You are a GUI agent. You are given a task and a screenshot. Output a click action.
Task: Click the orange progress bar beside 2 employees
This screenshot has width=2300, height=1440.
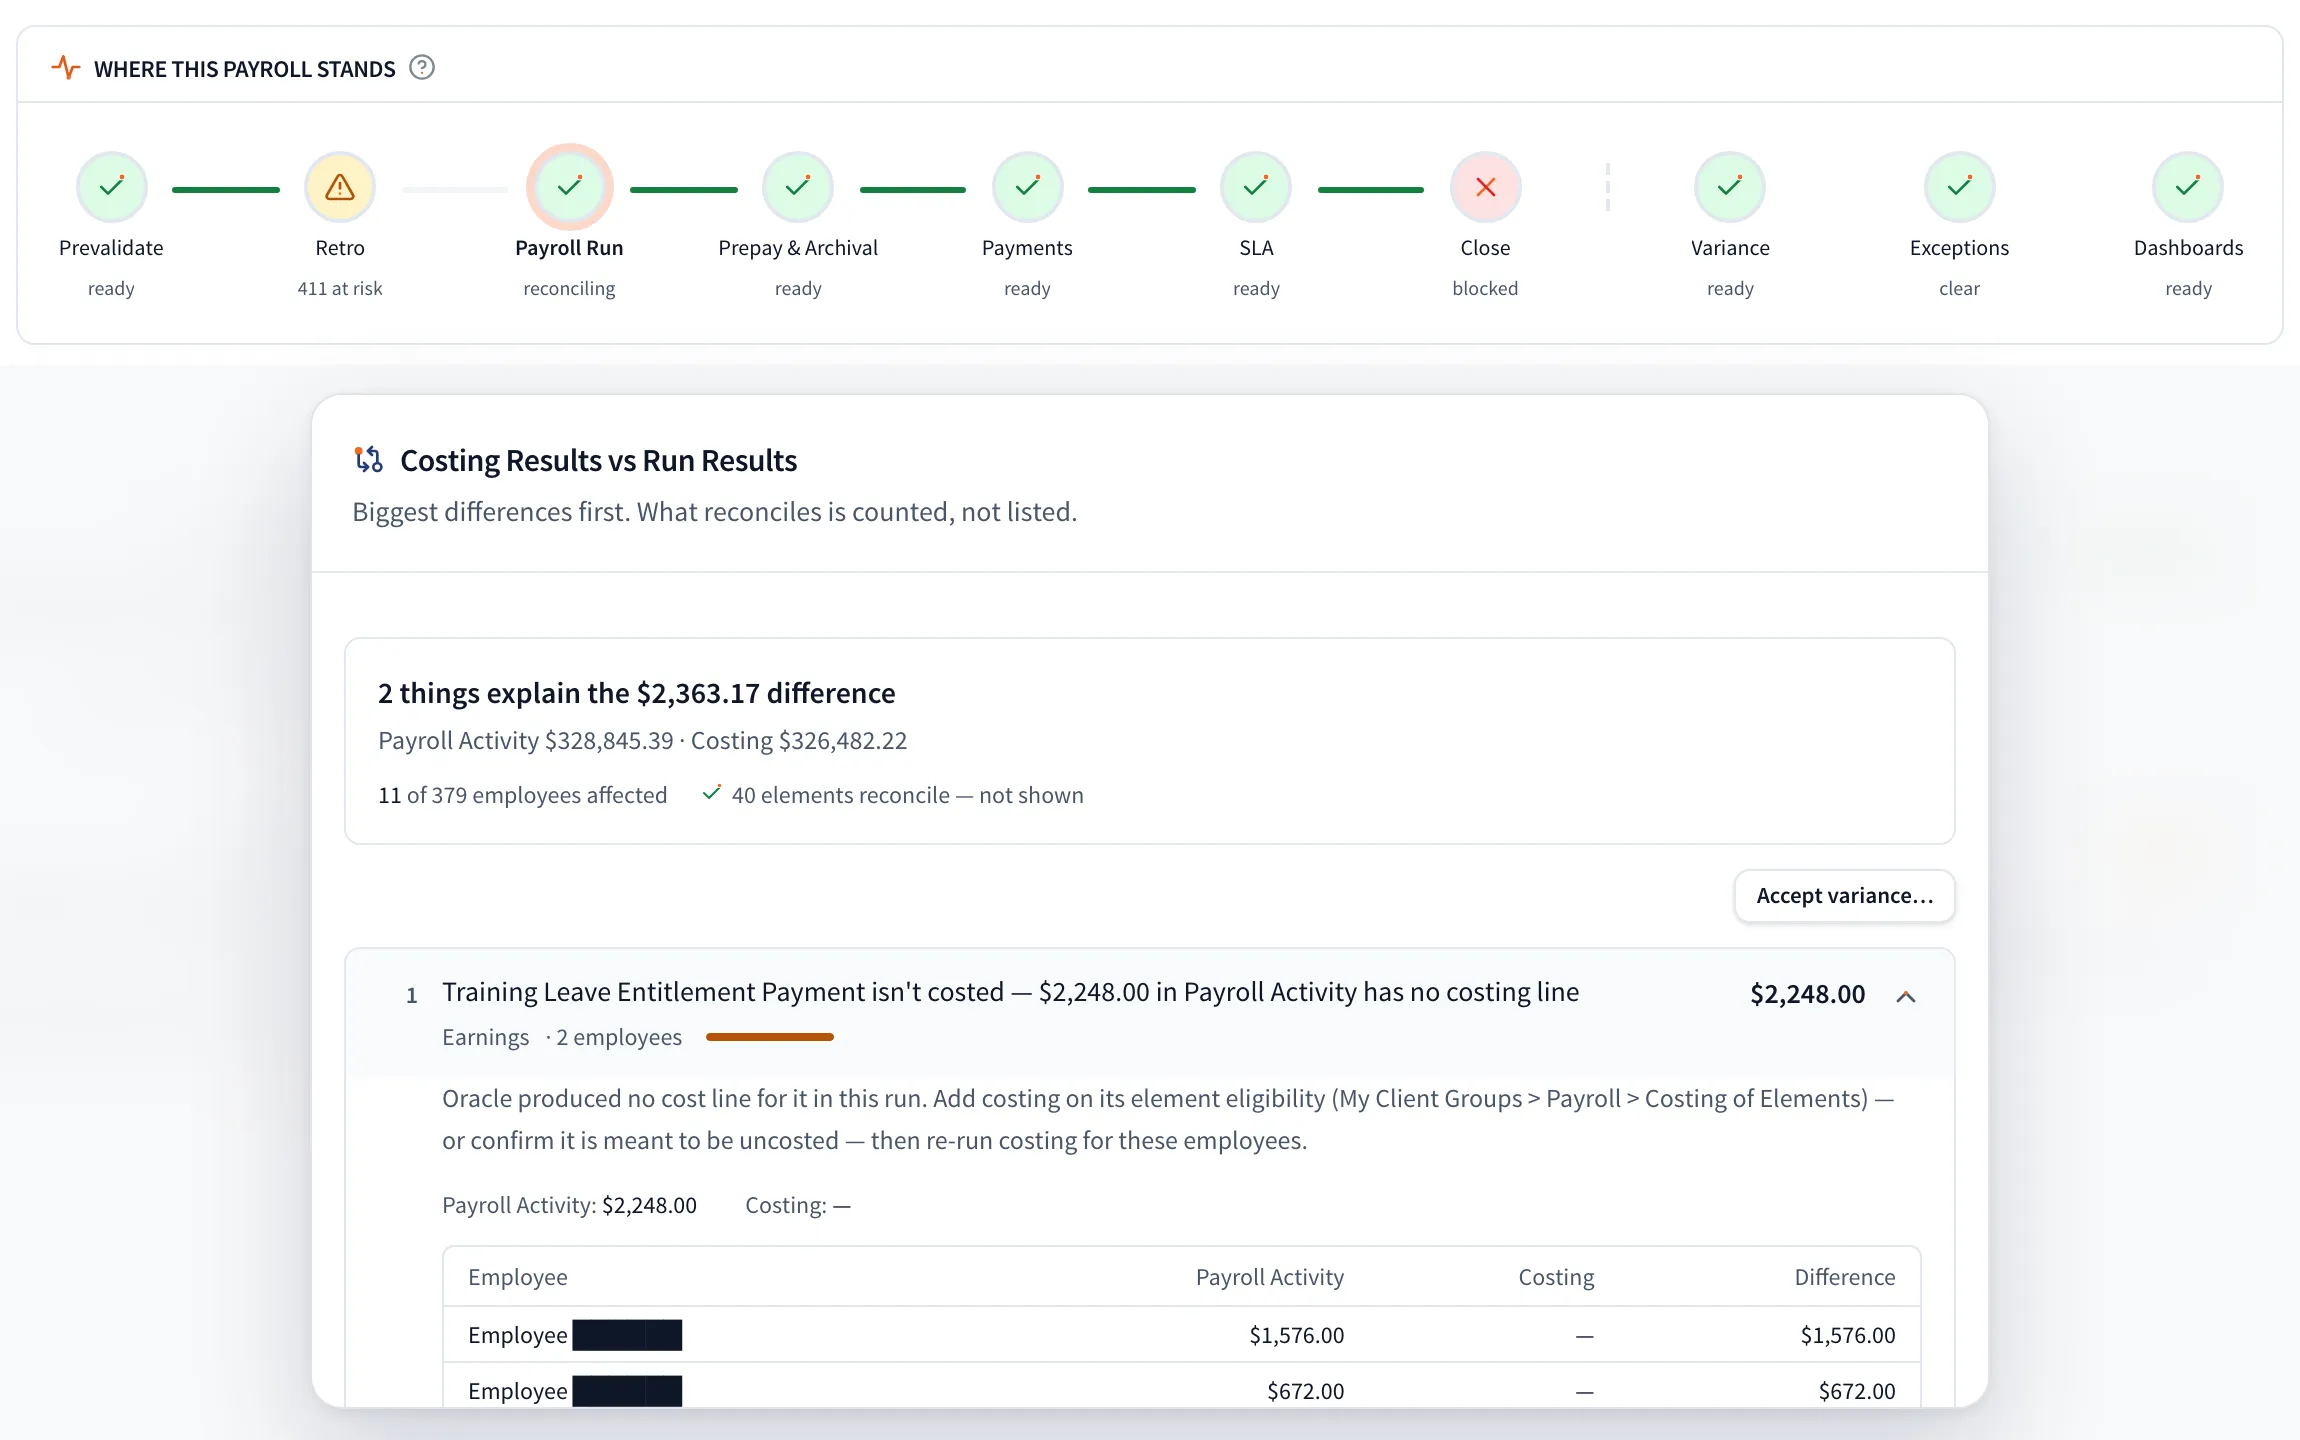[x=769, y=1037]
